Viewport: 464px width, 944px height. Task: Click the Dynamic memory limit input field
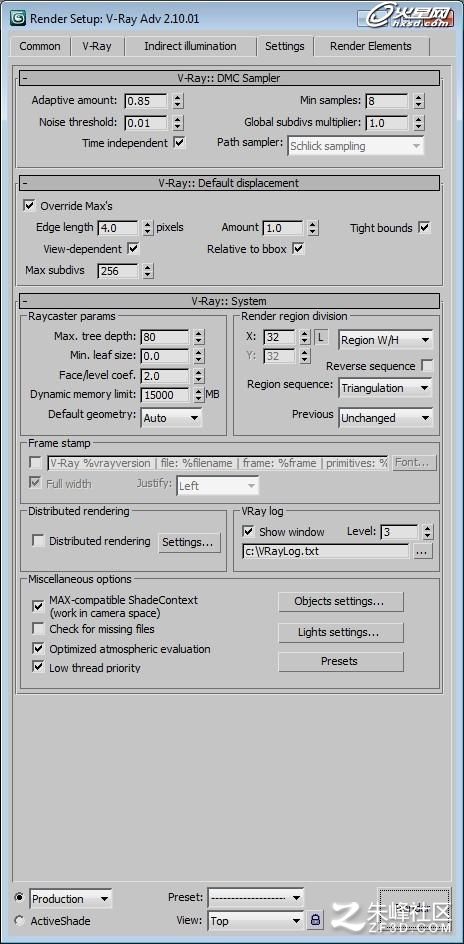[165, 395]
